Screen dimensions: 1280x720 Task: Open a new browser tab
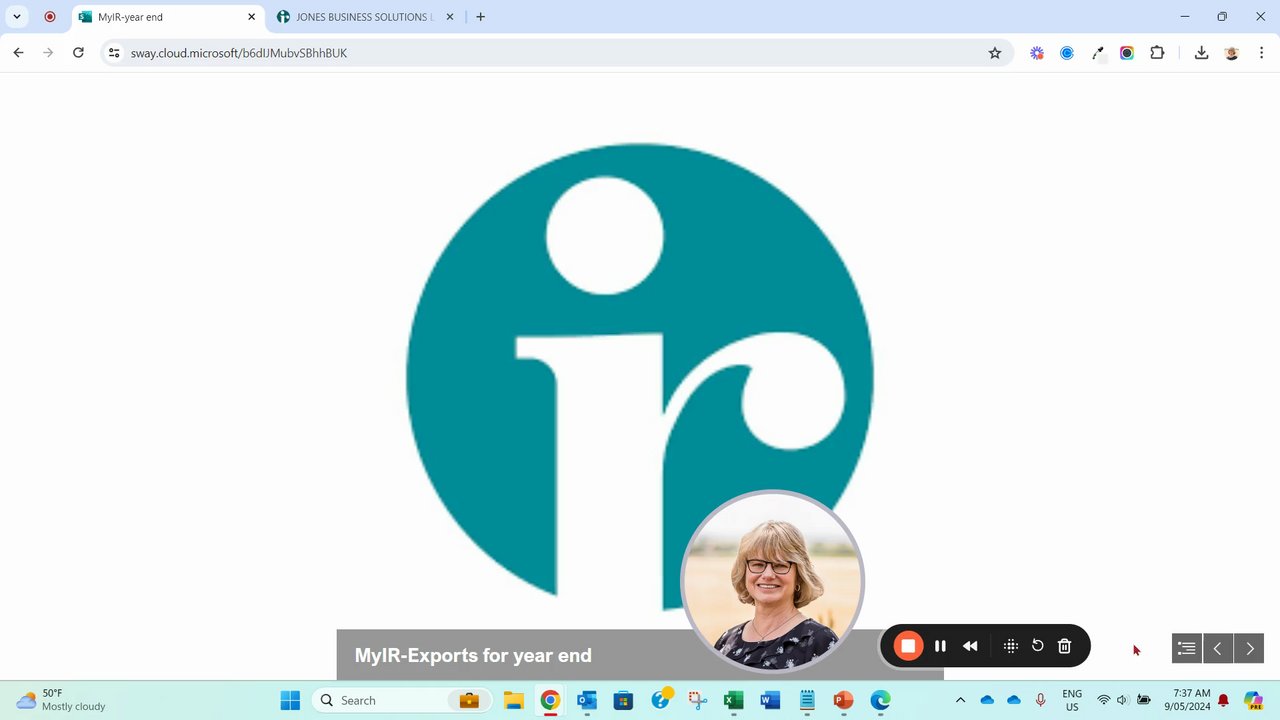click(481, 17)
